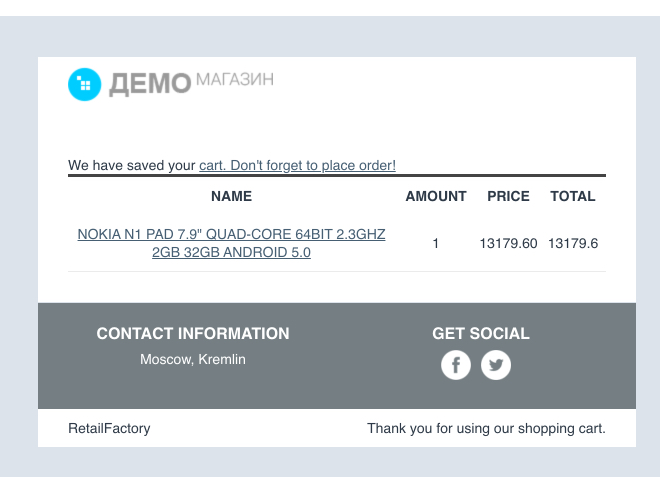Click the blue circular store logo icon
The height and width of the screenshot is (477, 660).
85,85
